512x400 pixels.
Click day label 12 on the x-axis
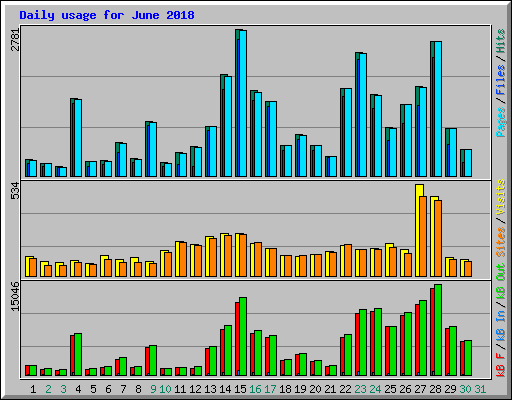pos(195,389)
